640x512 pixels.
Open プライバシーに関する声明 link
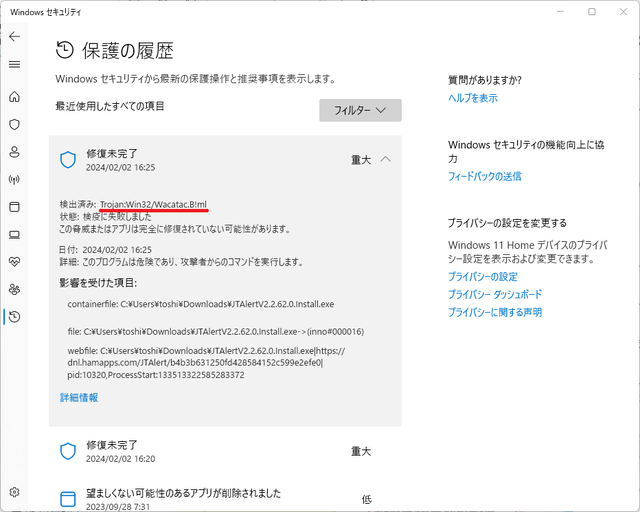[x=495, y=312]
